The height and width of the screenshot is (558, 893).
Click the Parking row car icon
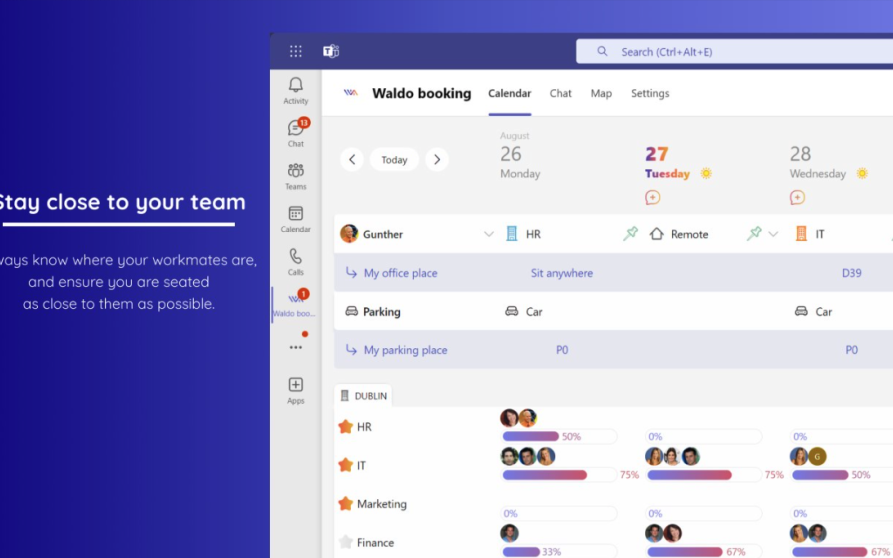click(x=351, y=311)
